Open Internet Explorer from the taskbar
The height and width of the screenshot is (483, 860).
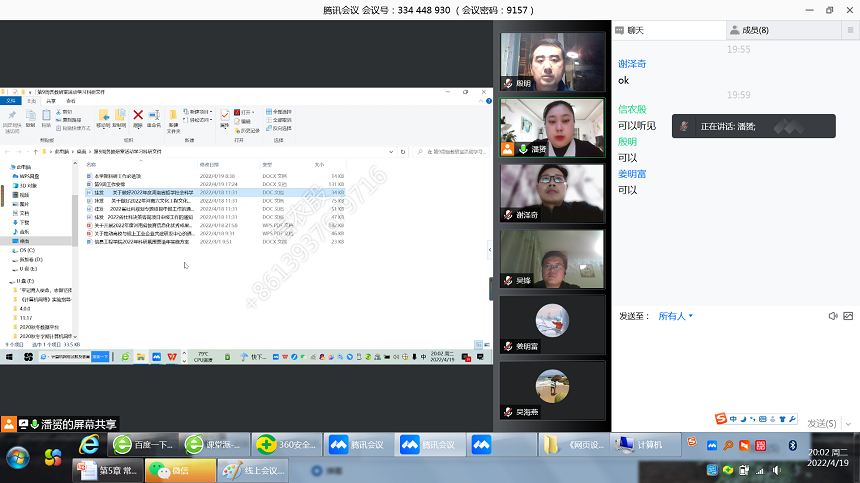tap(89, 444)
